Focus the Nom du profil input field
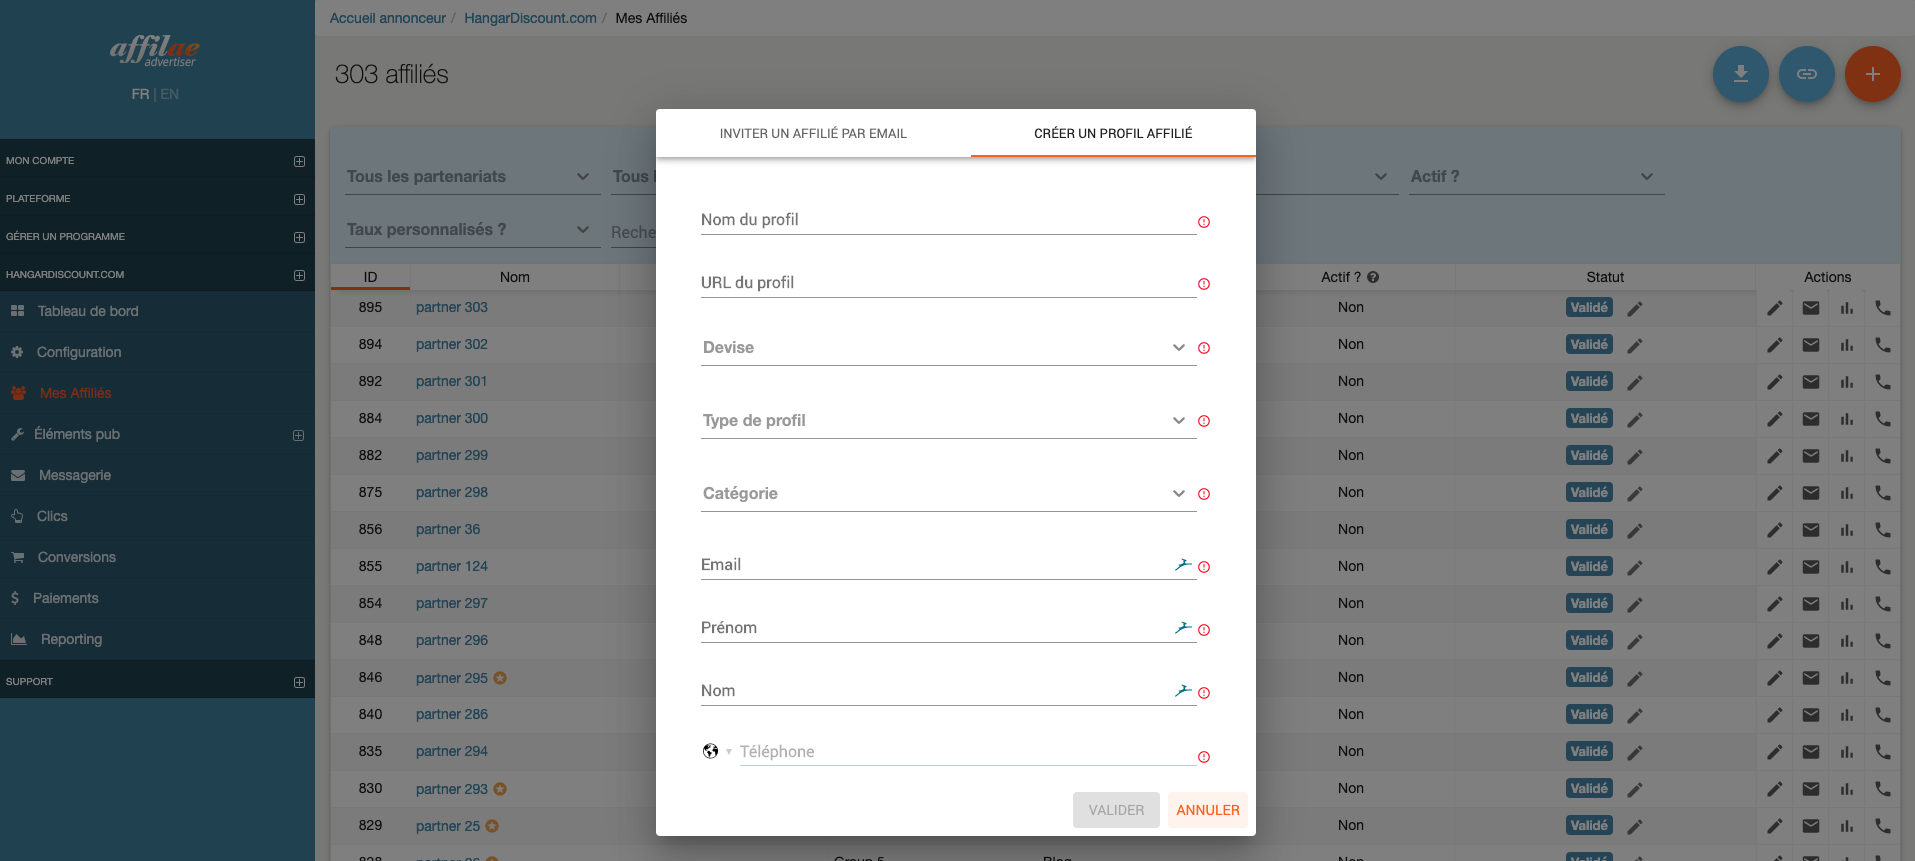Screen dimensions: 1915x861 pos(947,220)
